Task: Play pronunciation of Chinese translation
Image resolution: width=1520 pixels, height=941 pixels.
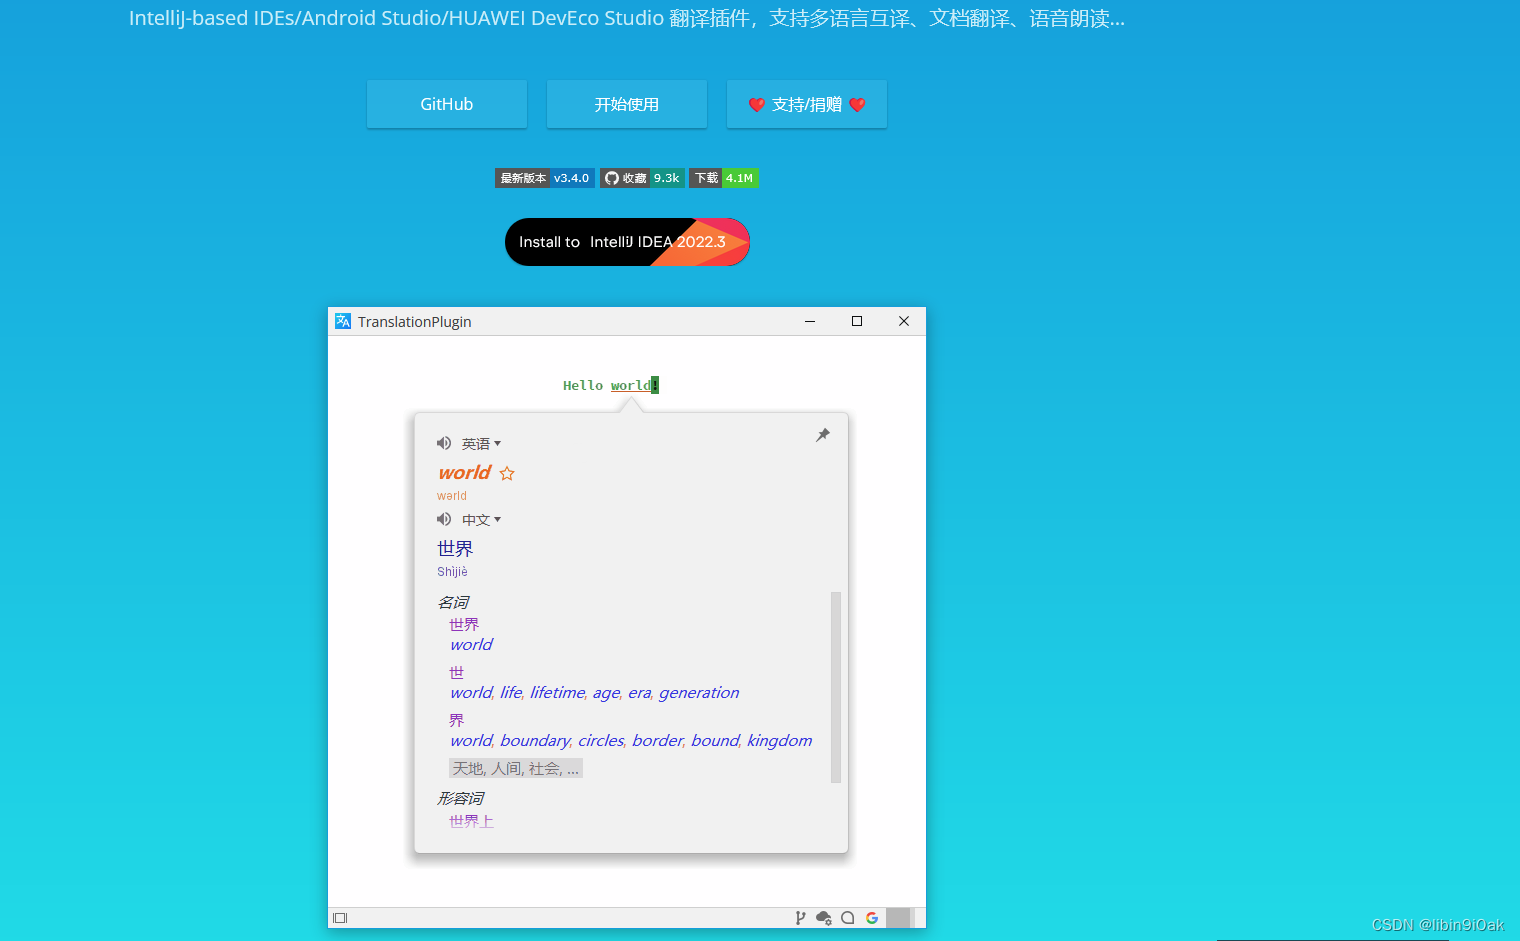Action: click(444, 519)
